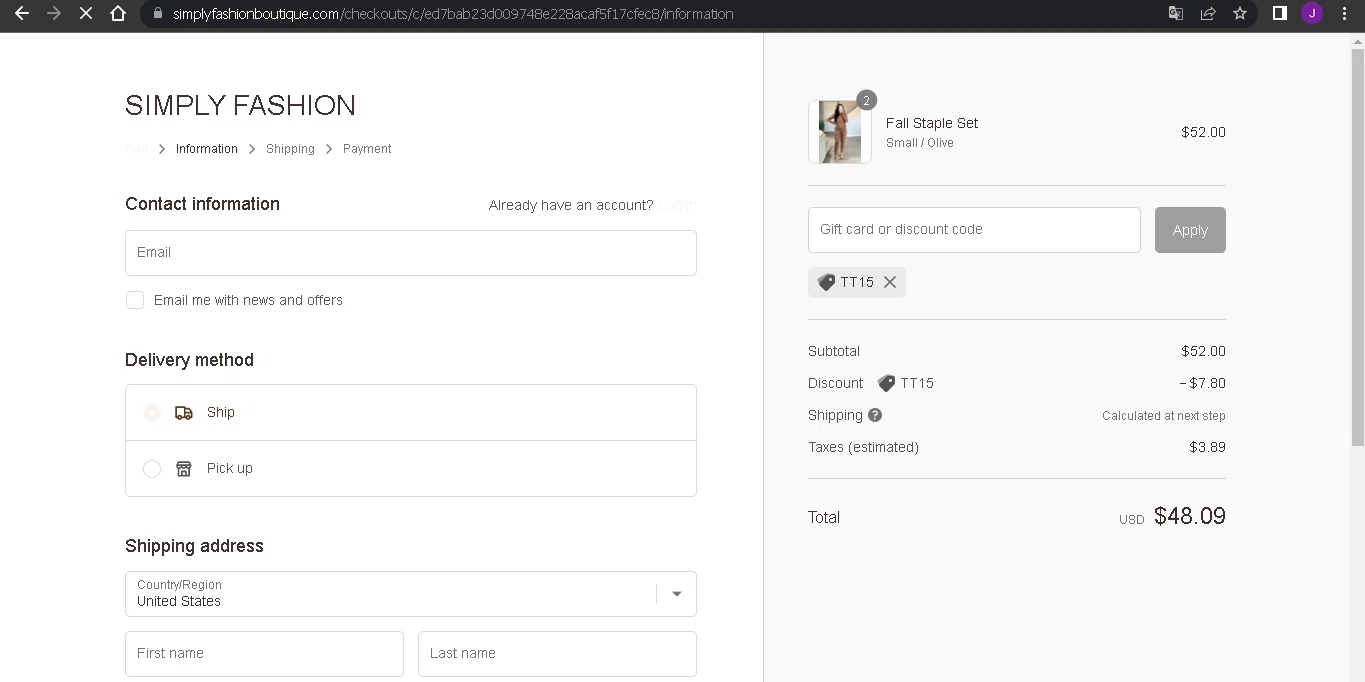Return to Cart breadcrumb step
Viewport: 1365px width, 682px height.
coord(137,149)
